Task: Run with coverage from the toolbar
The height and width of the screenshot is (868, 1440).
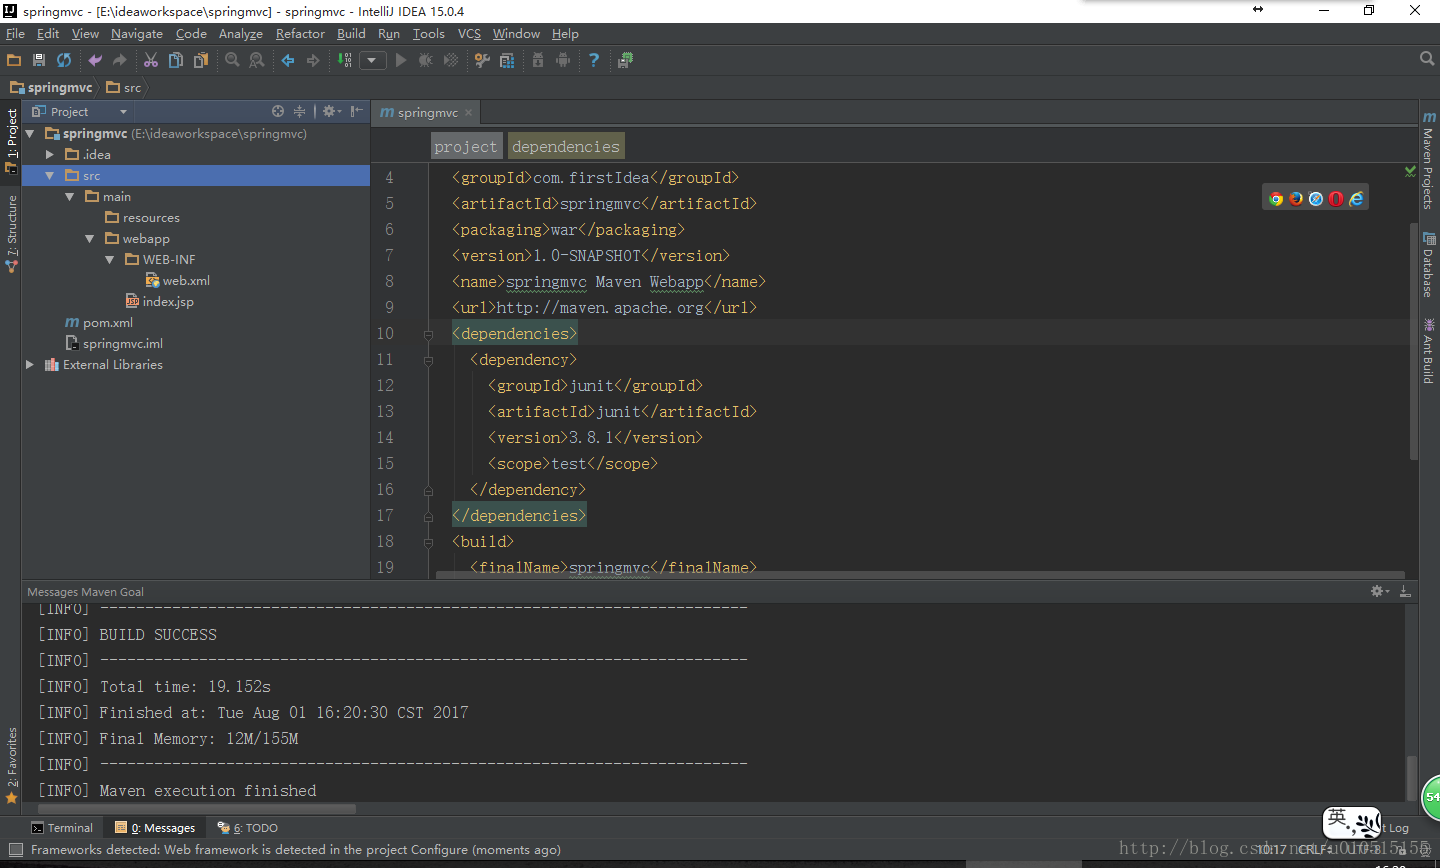Action: 451,60
